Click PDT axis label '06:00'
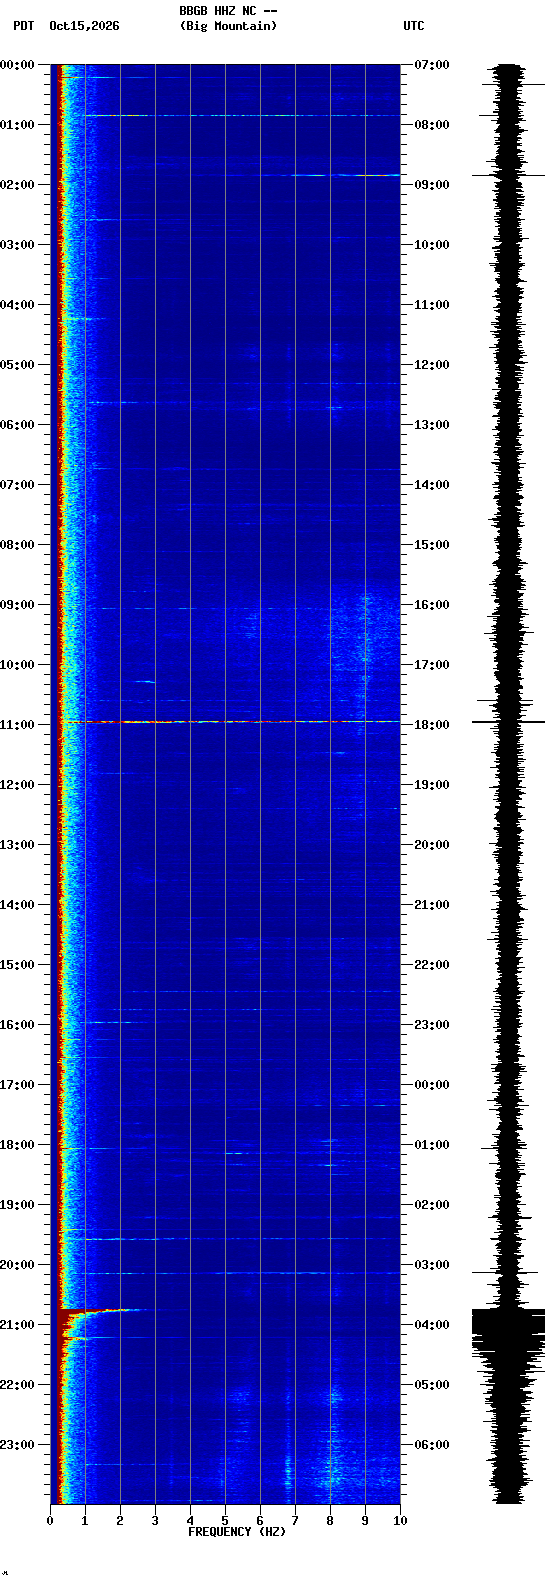 (x=17, y=425)
